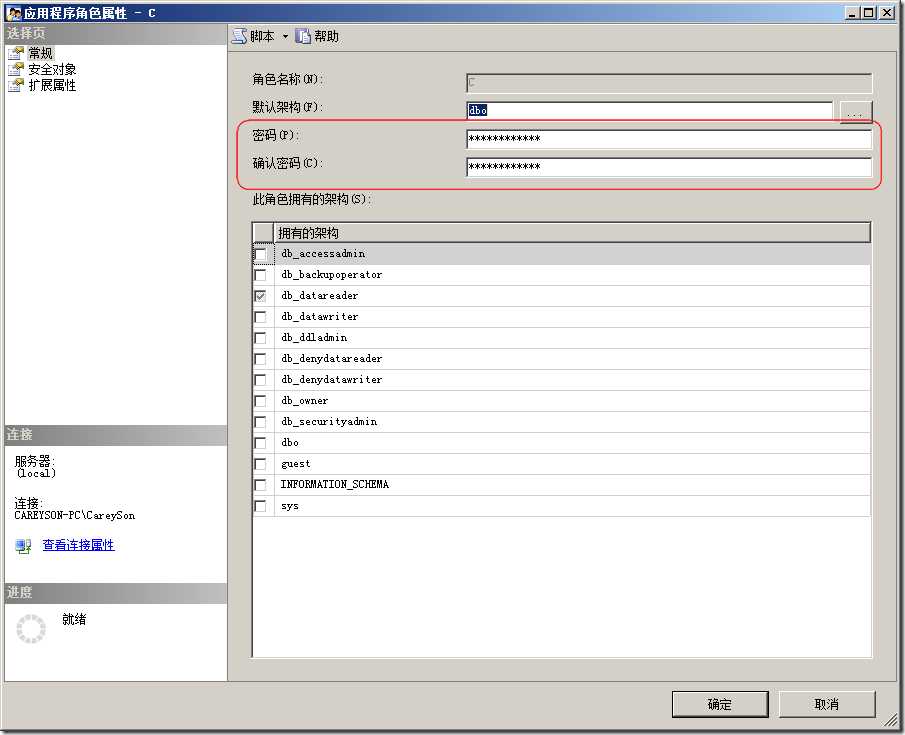Check the sys schema checkbox
Image resolution: width=905 pixels, height=735 pixels.
click(261, 506)
